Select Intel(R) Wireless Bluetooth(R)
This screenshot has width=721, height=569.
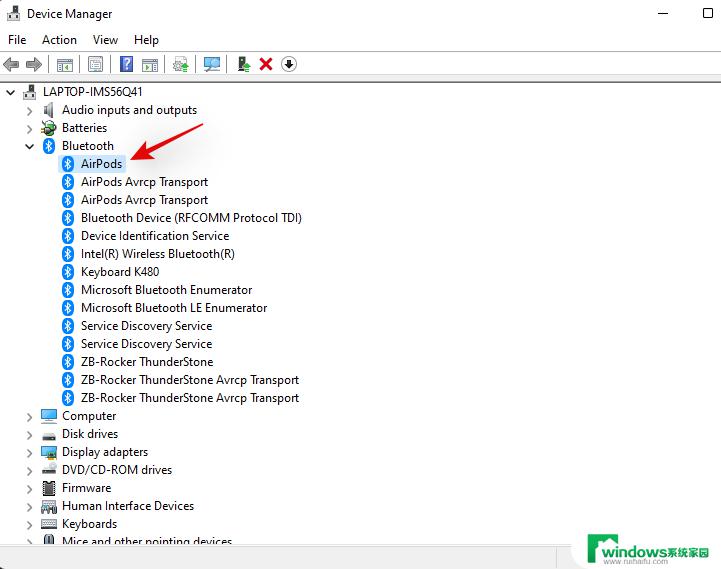[158, 254]
